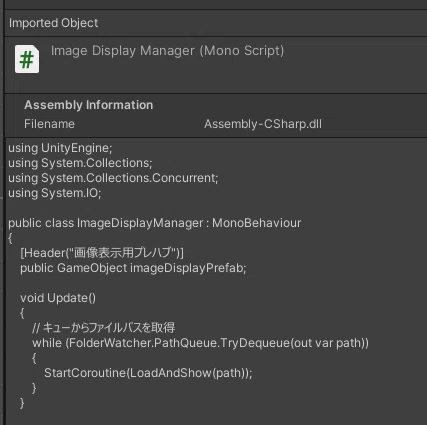Click the using System.IO; line
This screenshot has height=425, width=427.
click(55, 193)
